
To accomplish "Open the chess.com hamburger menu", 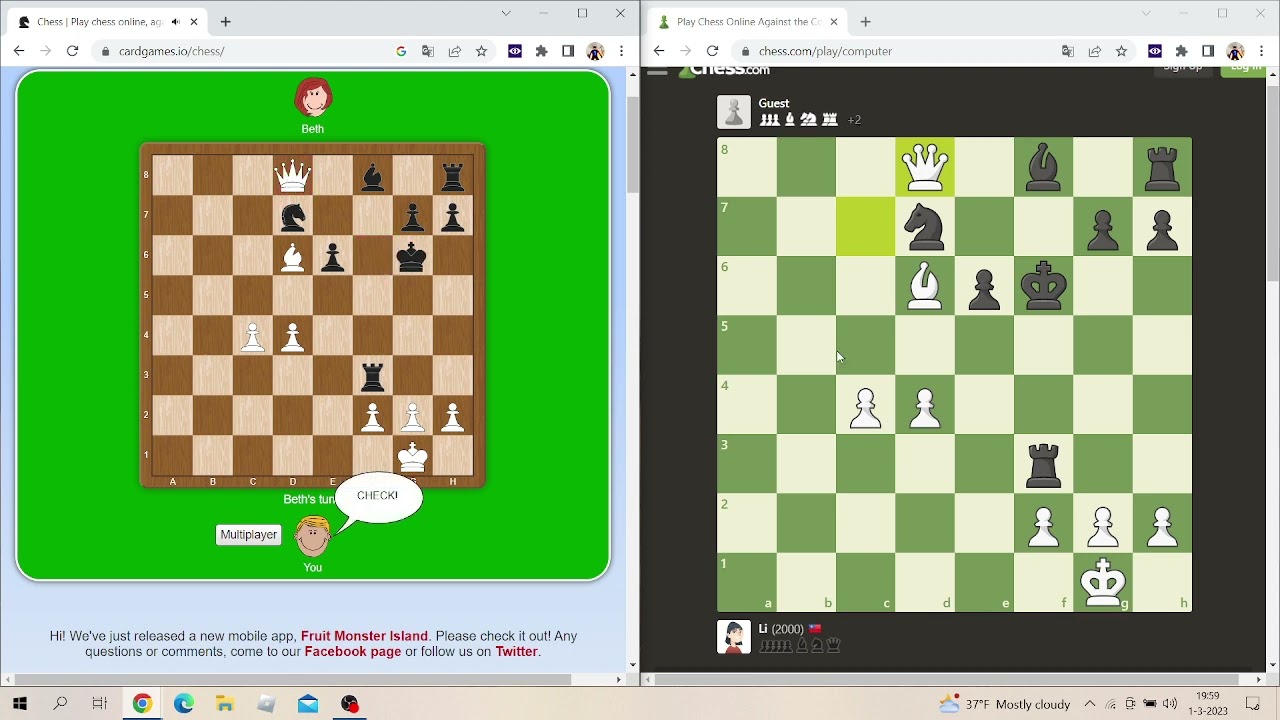I will pos(657,72).
